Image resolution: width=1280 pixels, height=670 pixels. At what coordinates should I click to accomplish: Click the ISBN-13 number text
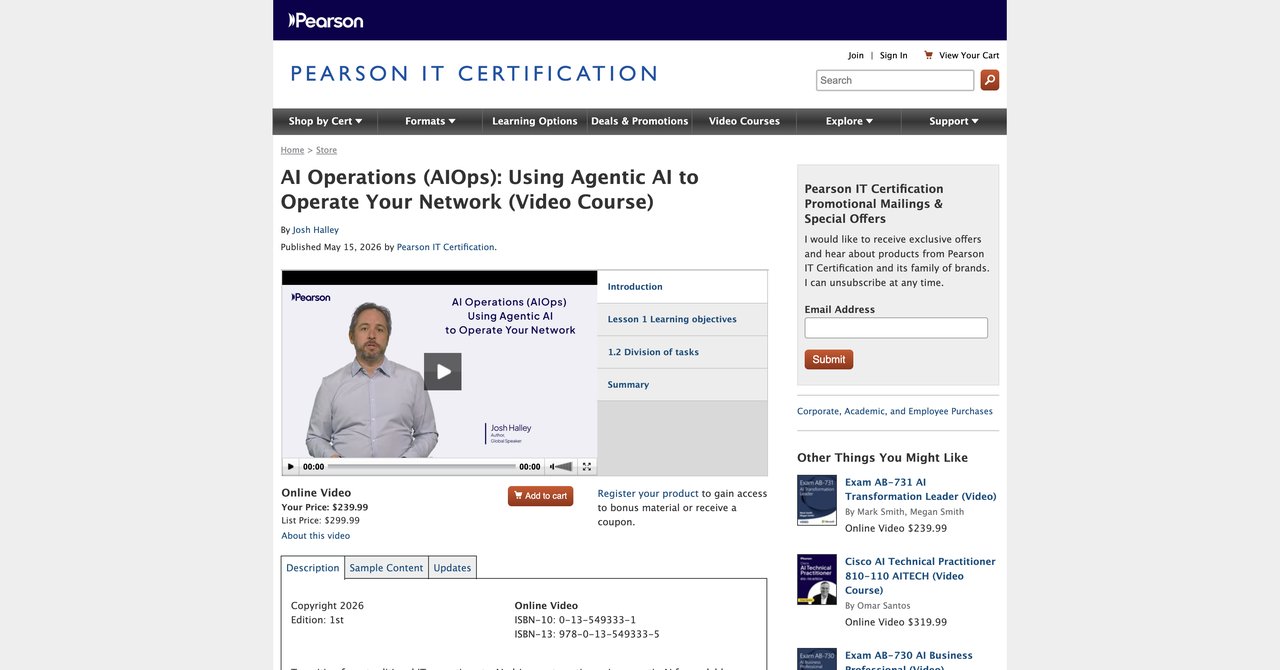(587, 634)
